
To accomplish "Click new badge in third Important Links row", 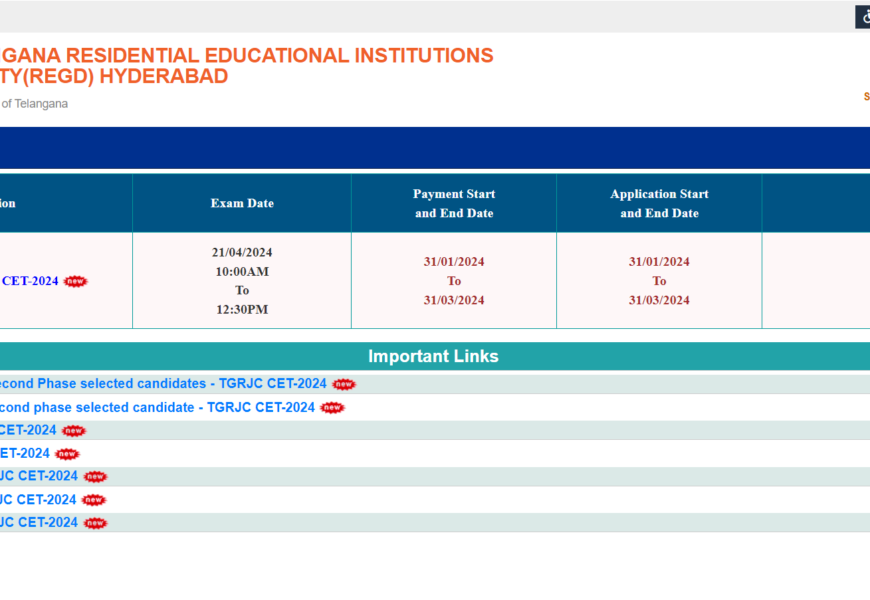I will tap(74, 431).
